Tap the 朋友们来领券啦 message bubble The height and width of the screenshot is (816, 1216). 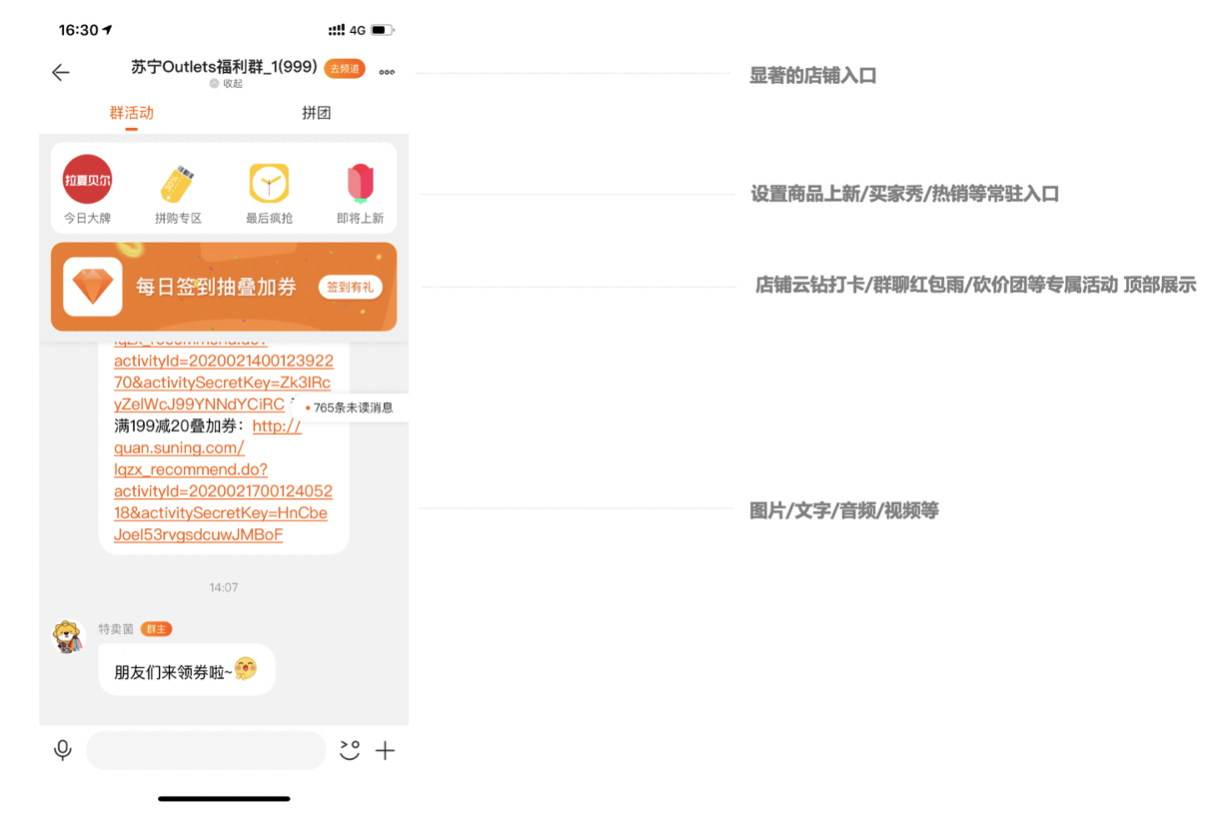coord(186,670)
